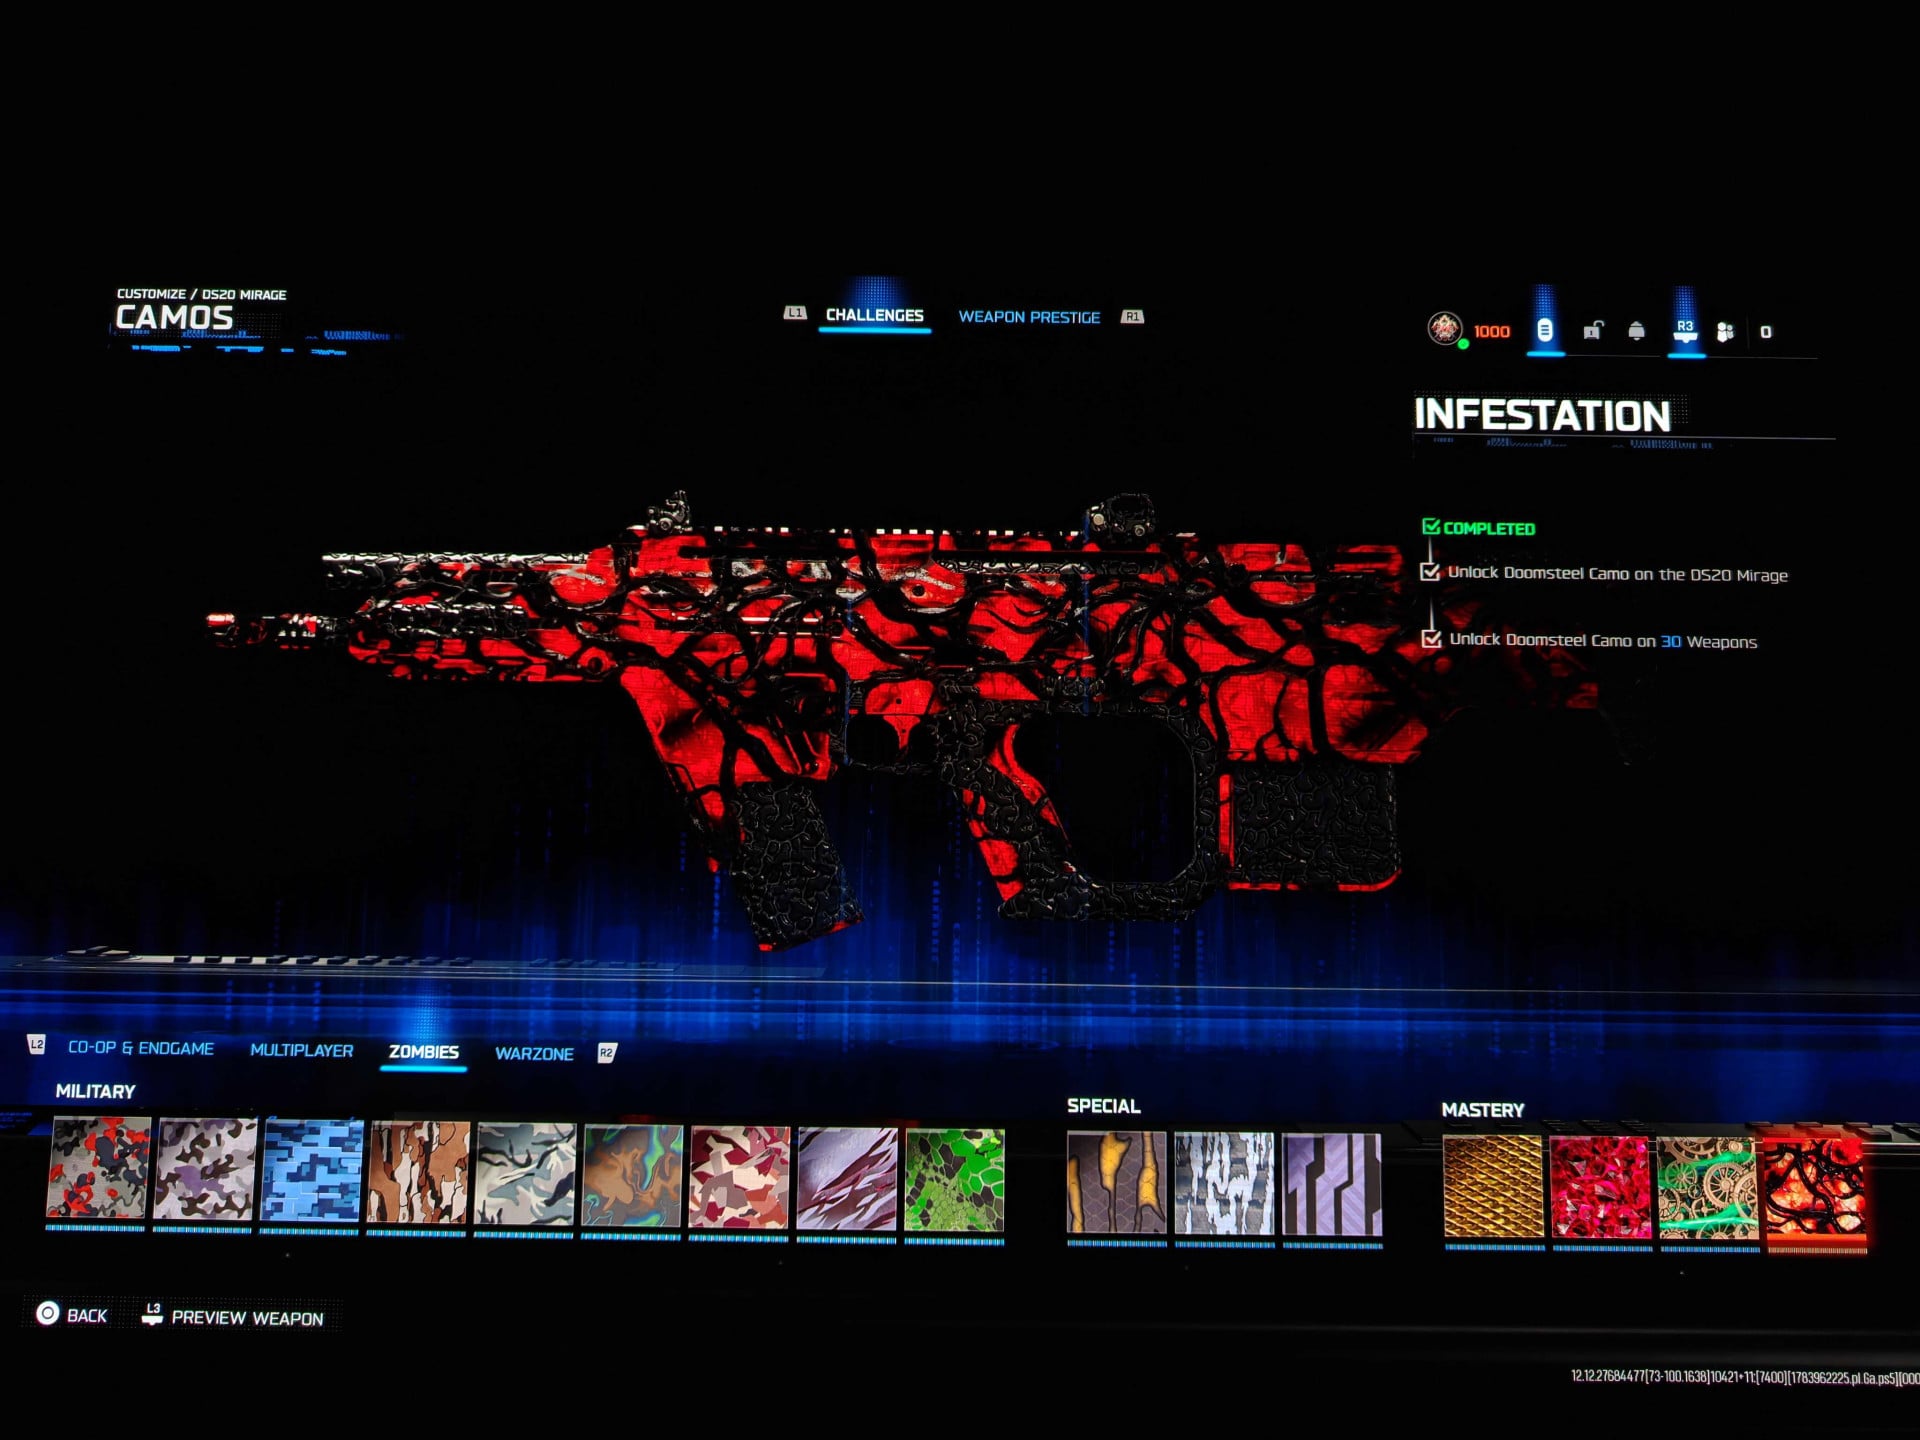Click the R1 bumper prompt icon
The height and width of the screenshot is (1440, 1920).
click(1132, 317)
